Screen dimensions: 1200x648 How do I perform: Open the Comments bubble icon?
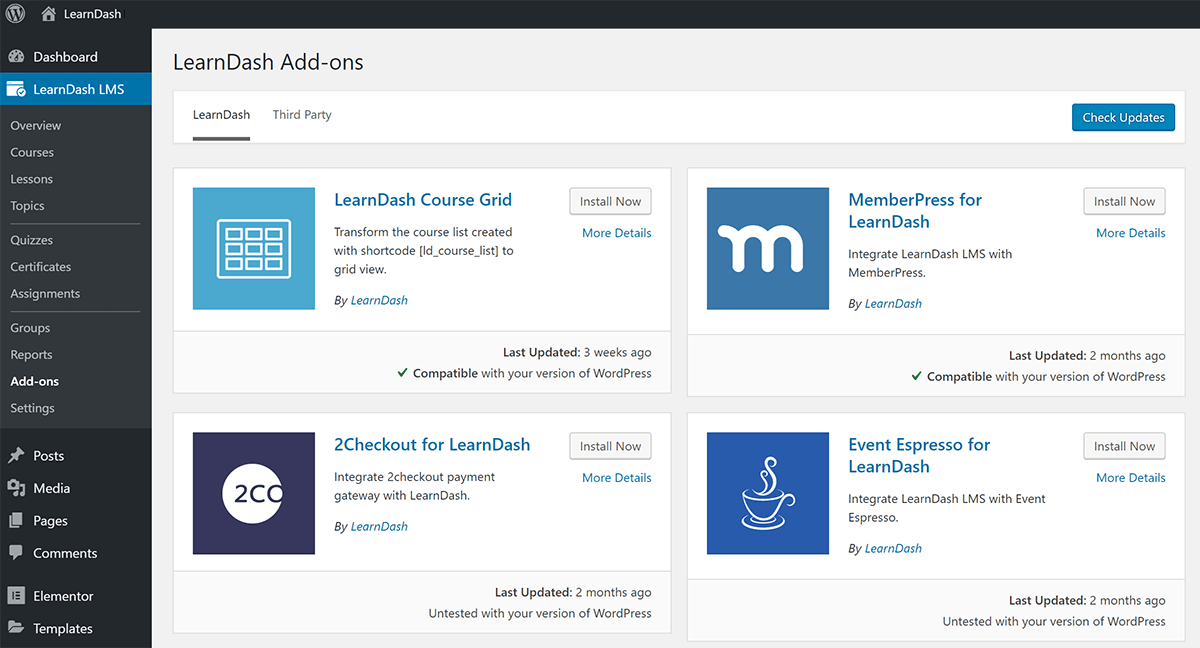click(x=18, y=553)
